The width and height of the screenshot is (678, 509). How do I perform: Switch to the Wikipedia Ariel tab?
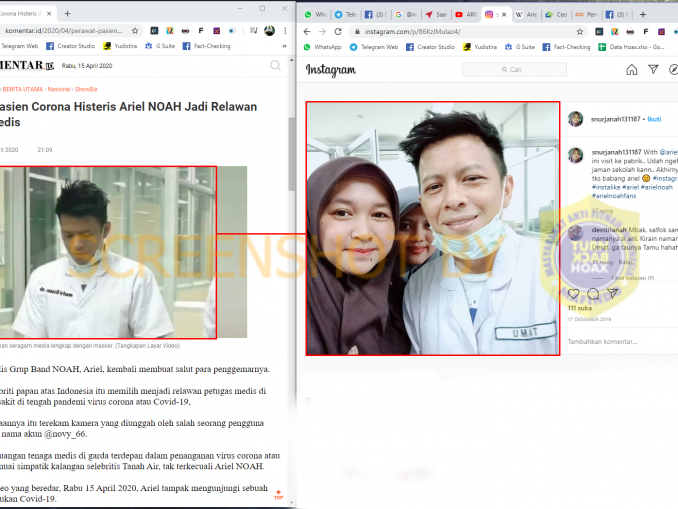526,15
